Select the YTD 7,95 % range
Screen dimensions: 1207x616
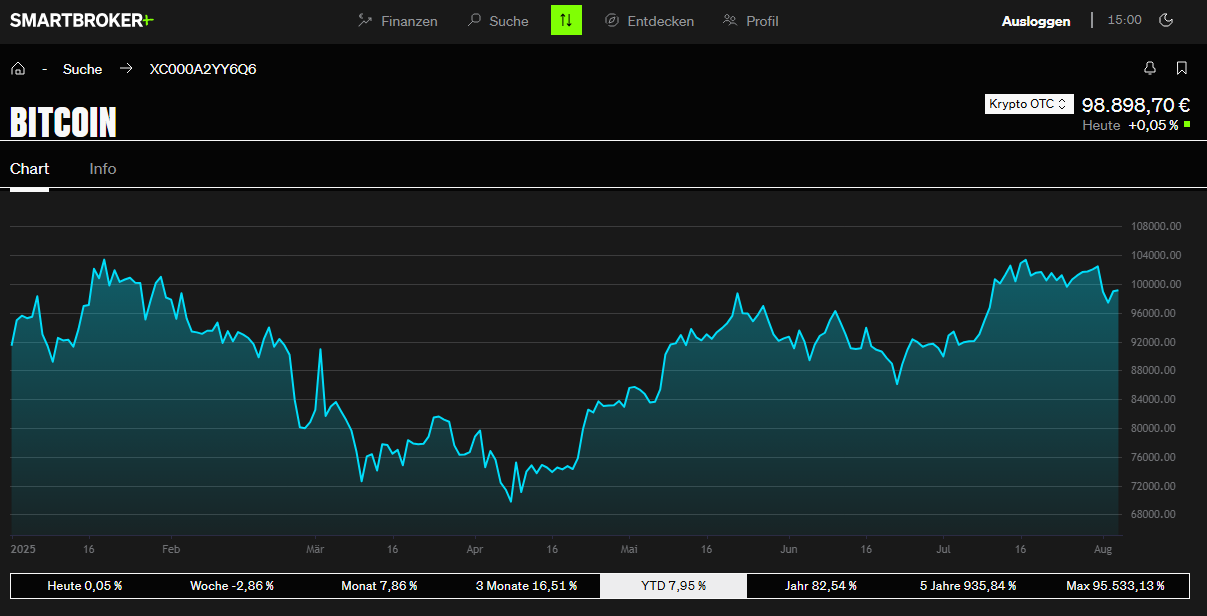(673, 586)
